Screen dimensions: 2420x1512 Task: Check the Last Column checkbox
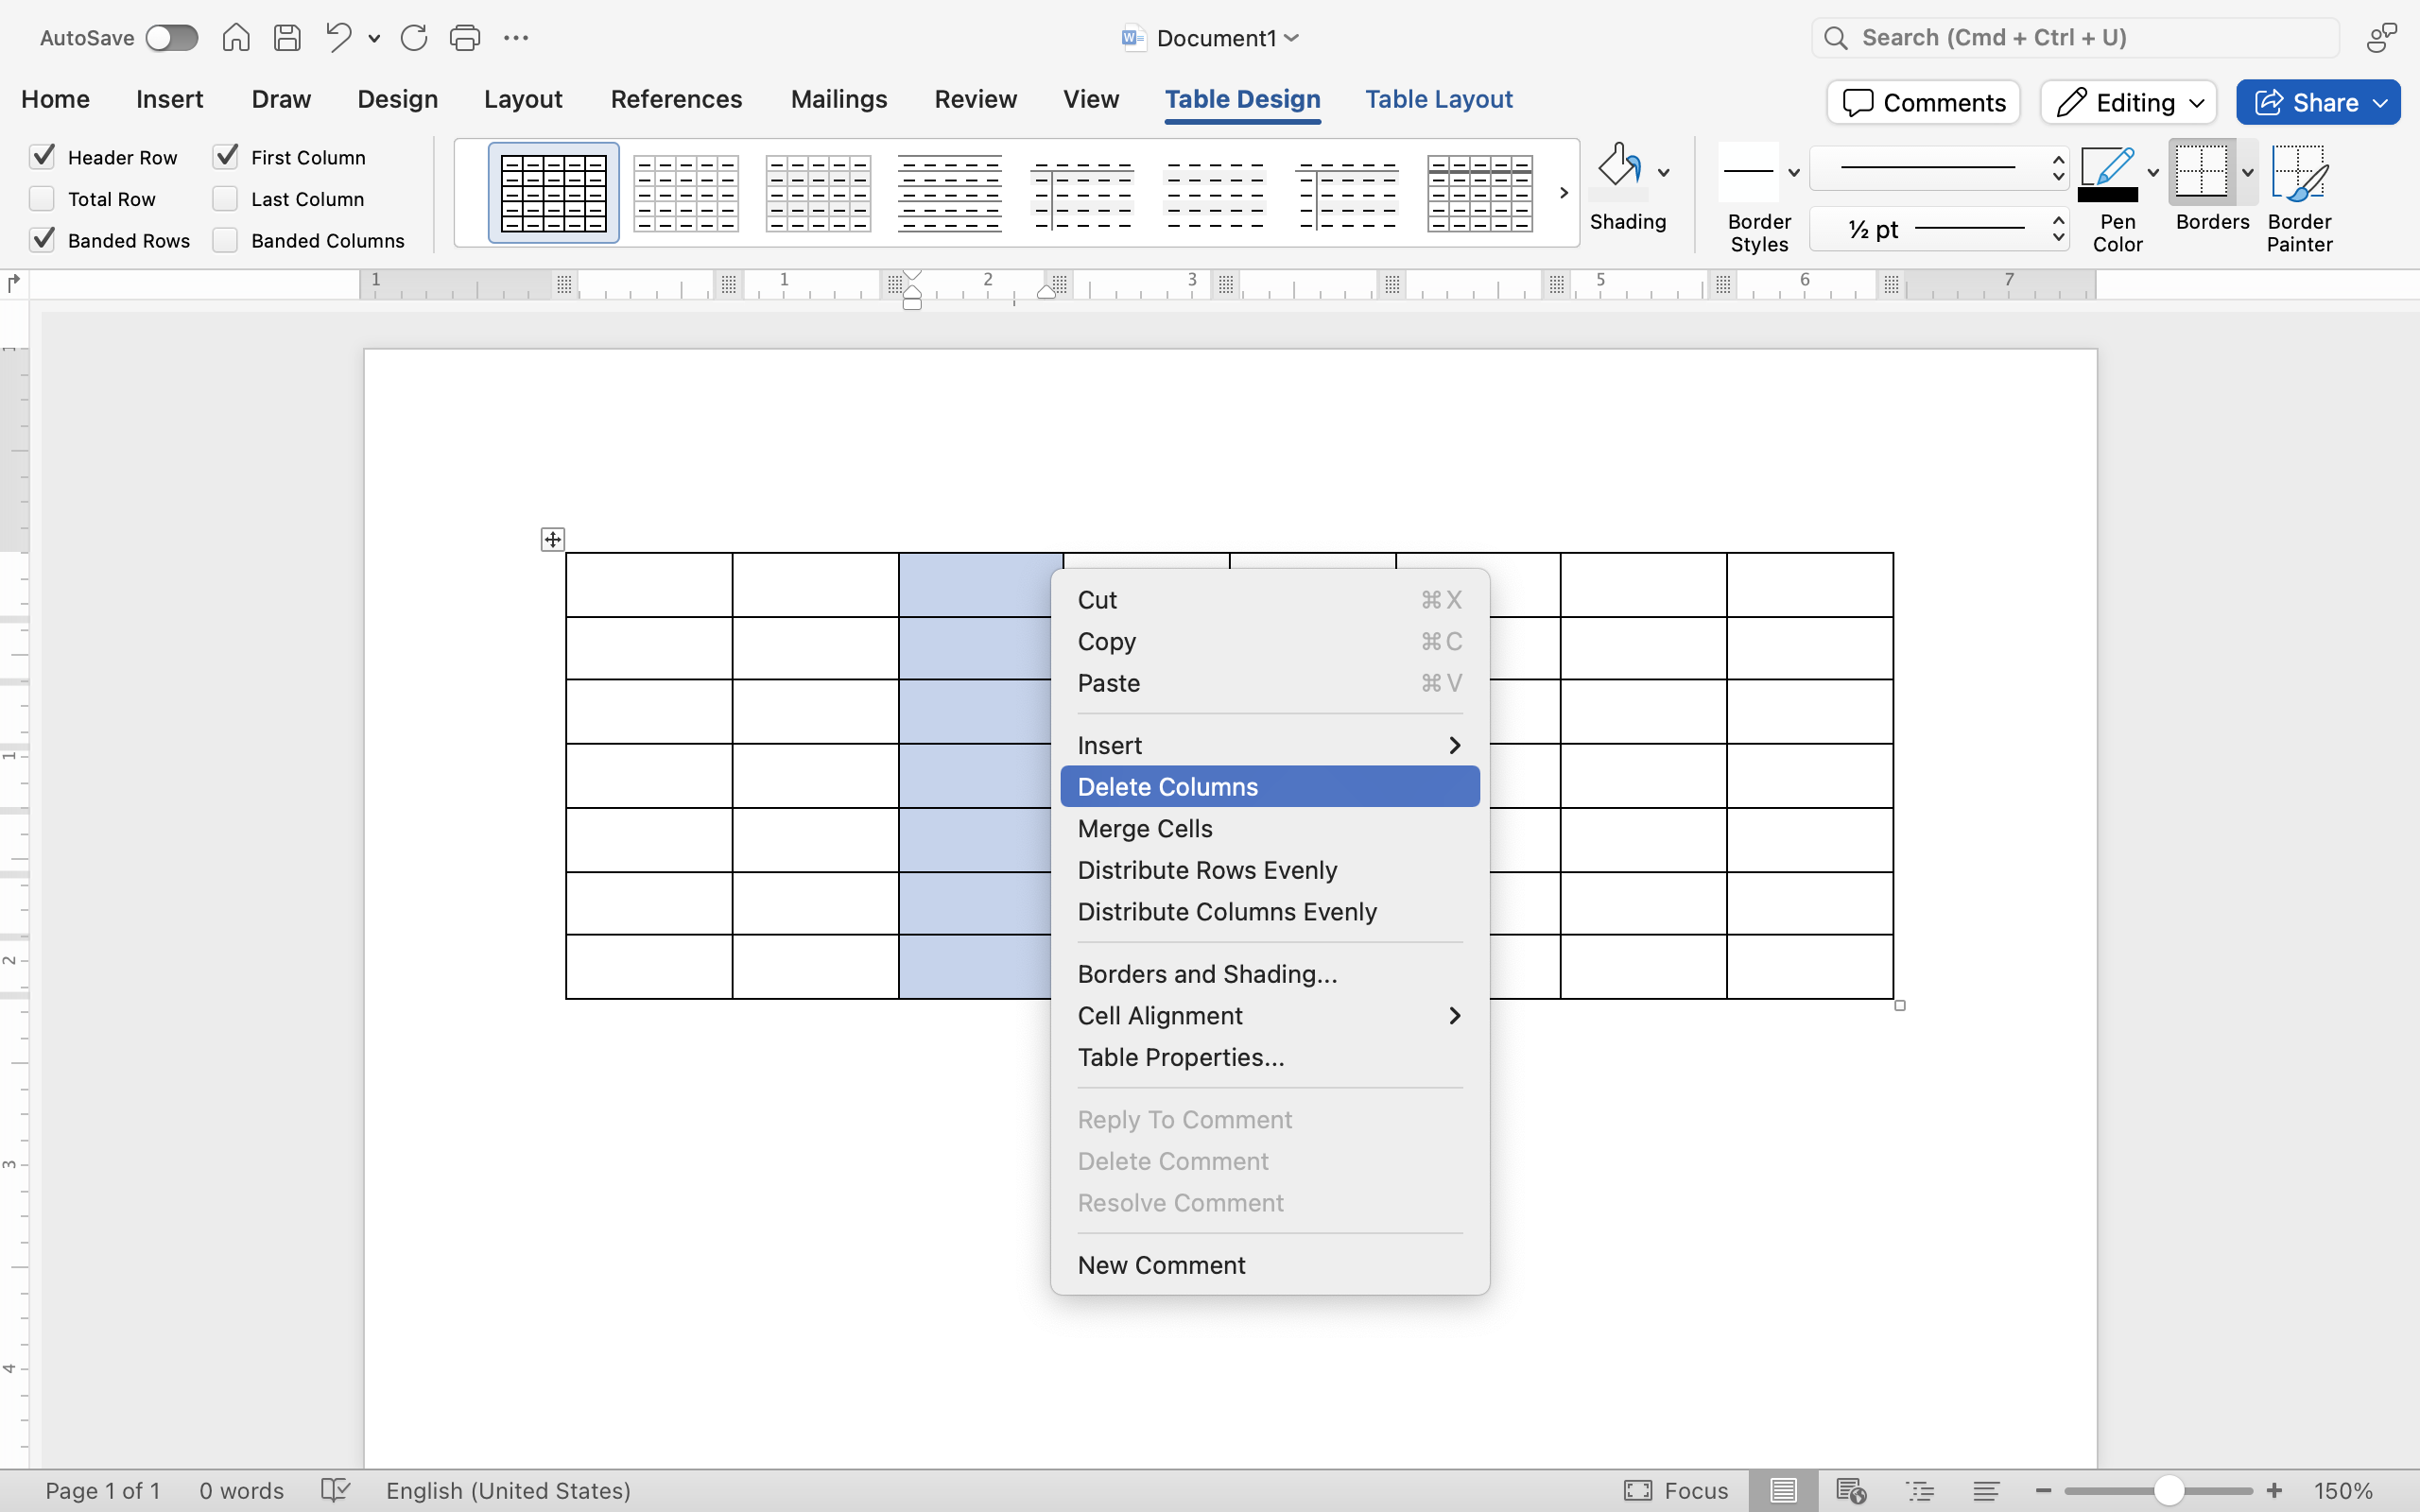pos(226,198)
